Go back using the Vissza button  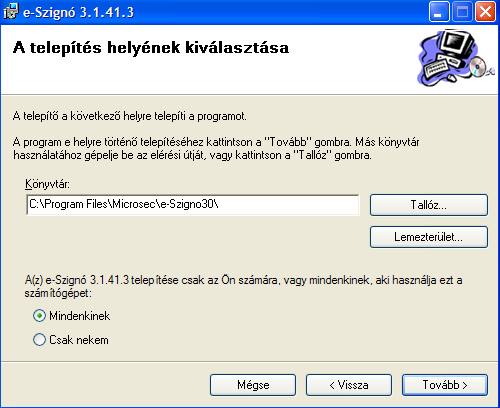pyautogui.click(x=349, y=385)
